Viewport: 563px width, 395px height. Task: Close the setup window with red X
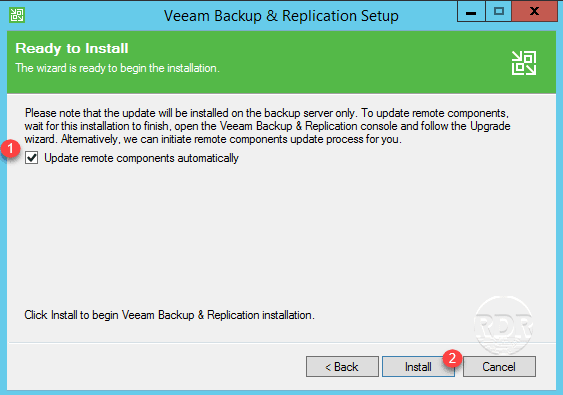(x=534, y=12)
